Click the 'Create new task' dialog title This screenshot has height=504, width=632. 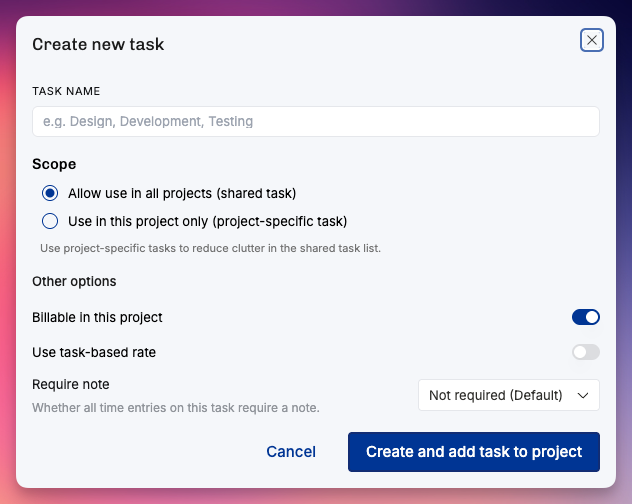[98, 44]
